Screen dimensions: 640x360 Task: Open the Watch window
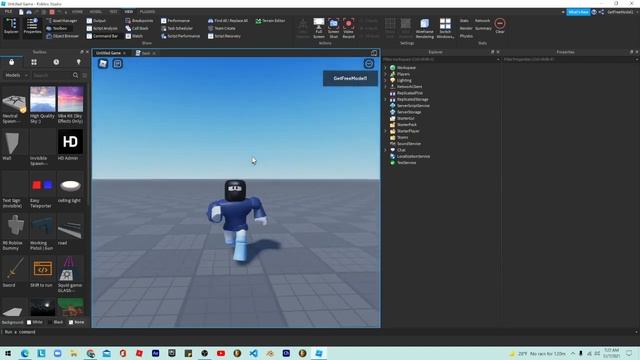(134, 36)
